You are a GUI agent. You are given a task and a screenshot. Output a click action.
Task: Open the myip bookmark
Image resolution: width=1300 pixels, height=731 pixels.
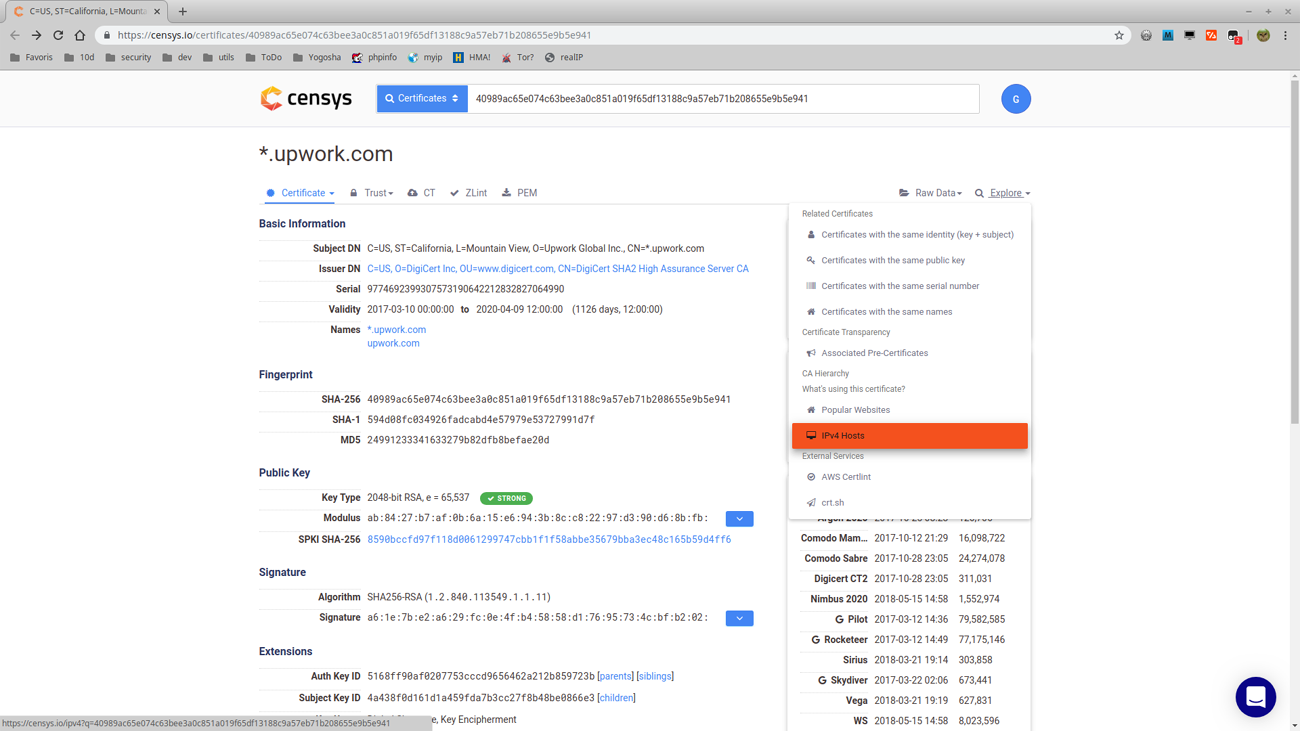[425, 57]
